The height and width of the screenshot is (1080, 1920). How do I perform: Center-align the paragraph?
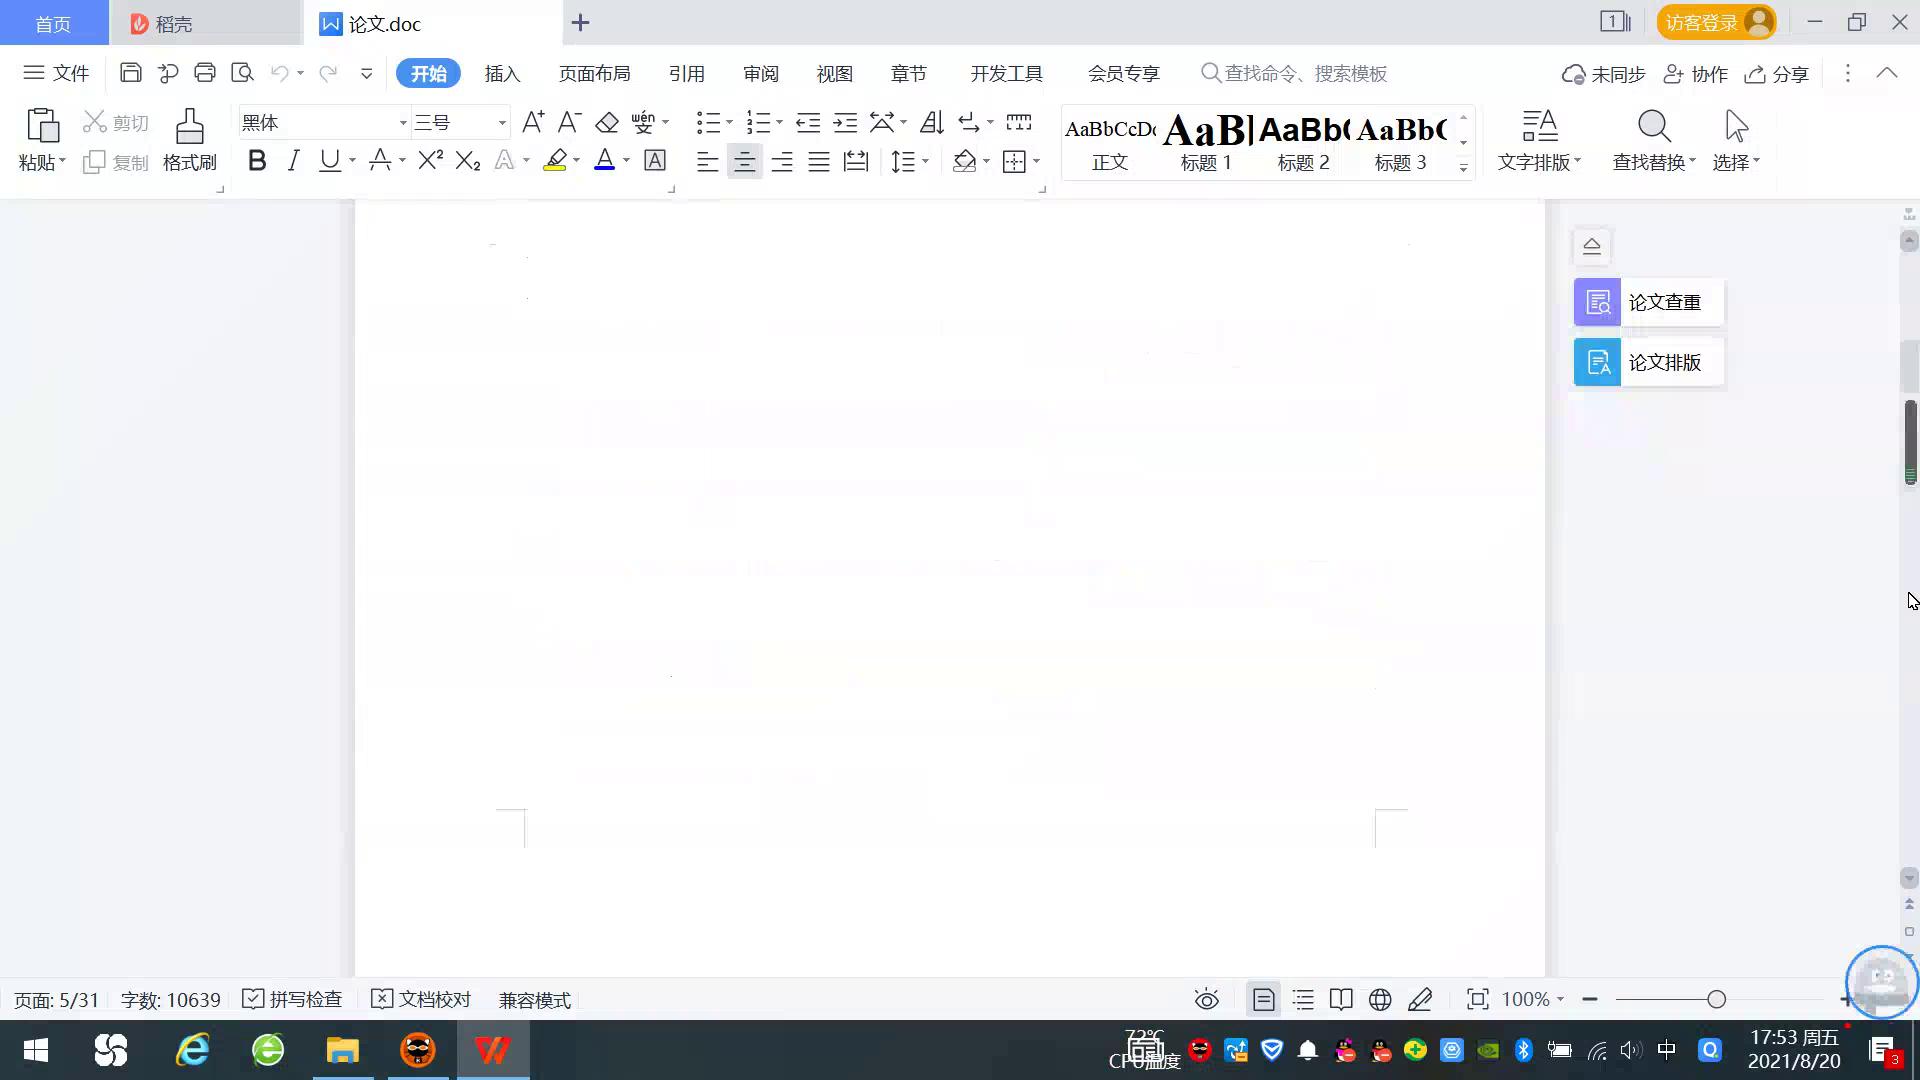[744, 160]
